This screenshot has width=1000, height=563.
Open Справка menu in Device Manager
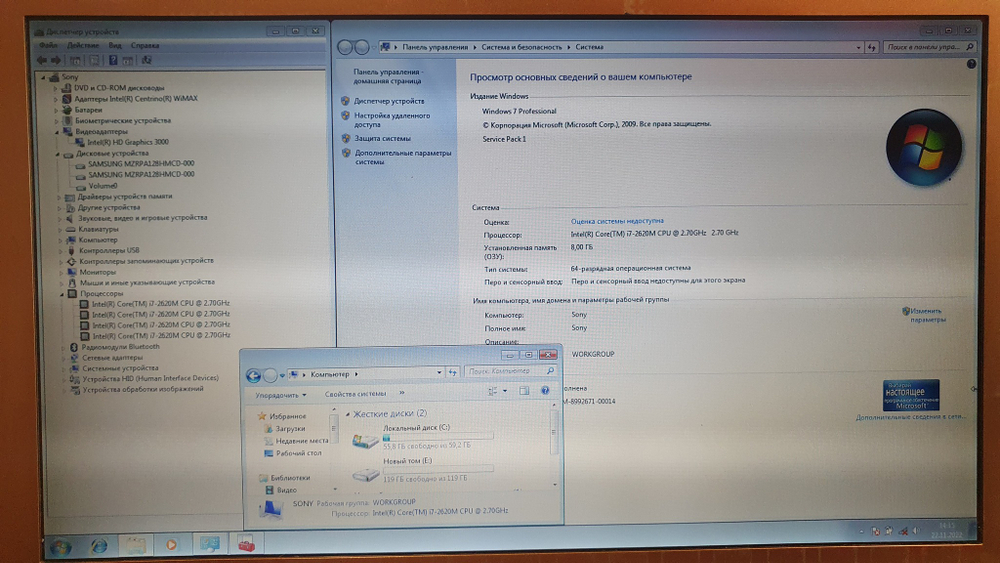pyautogui.click(x=145, y=46)
